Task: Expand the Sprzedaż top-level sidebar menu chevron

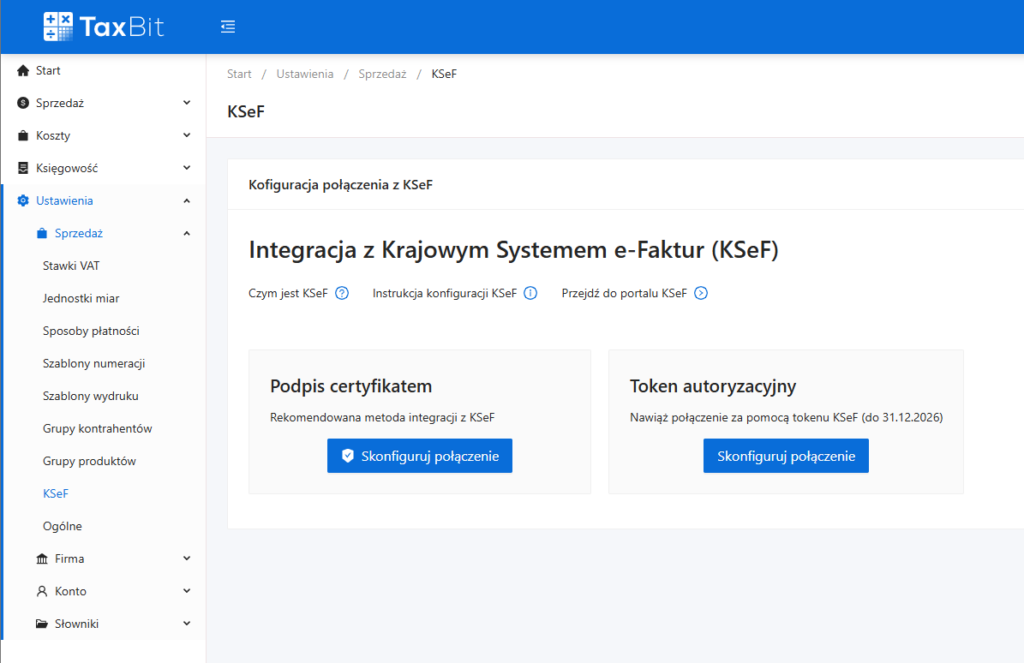Action: (x=187, y=103)
